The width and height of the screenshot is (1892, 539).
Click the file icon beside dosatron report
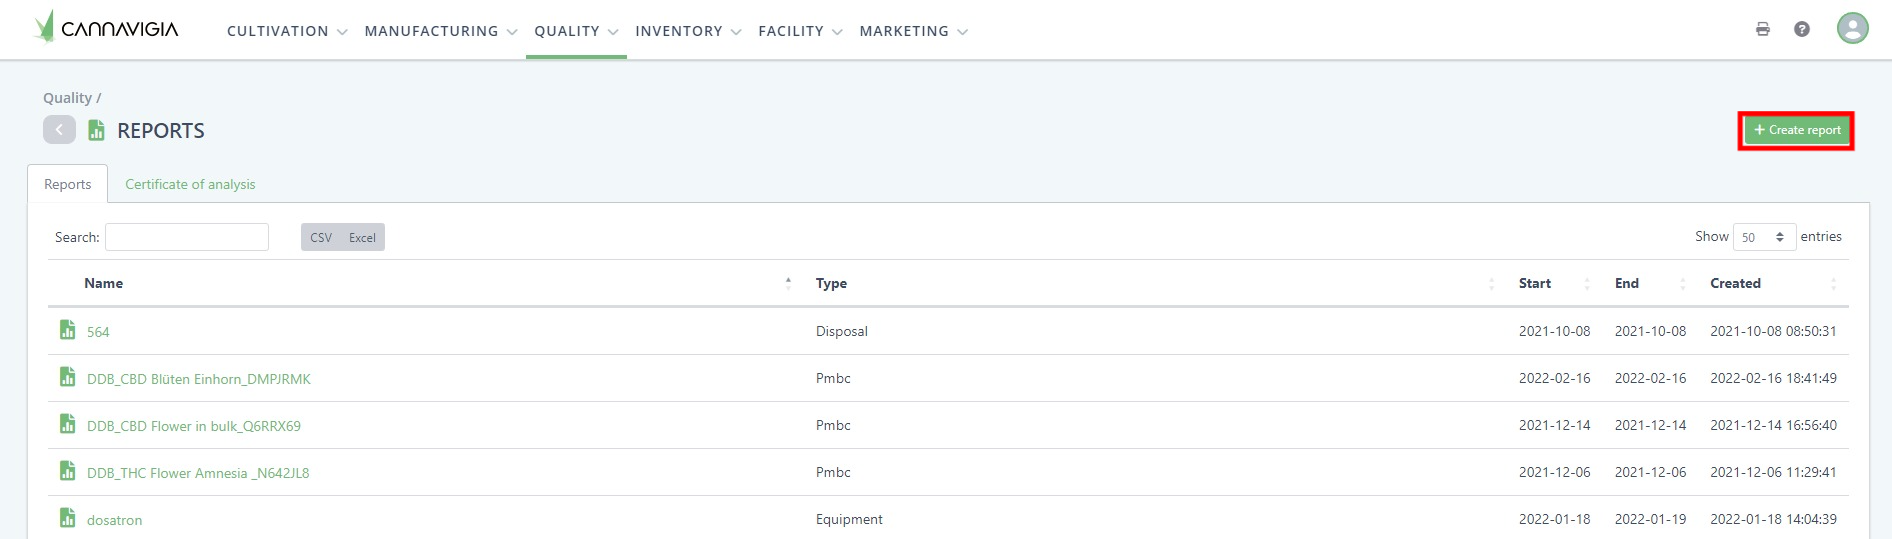67,518
